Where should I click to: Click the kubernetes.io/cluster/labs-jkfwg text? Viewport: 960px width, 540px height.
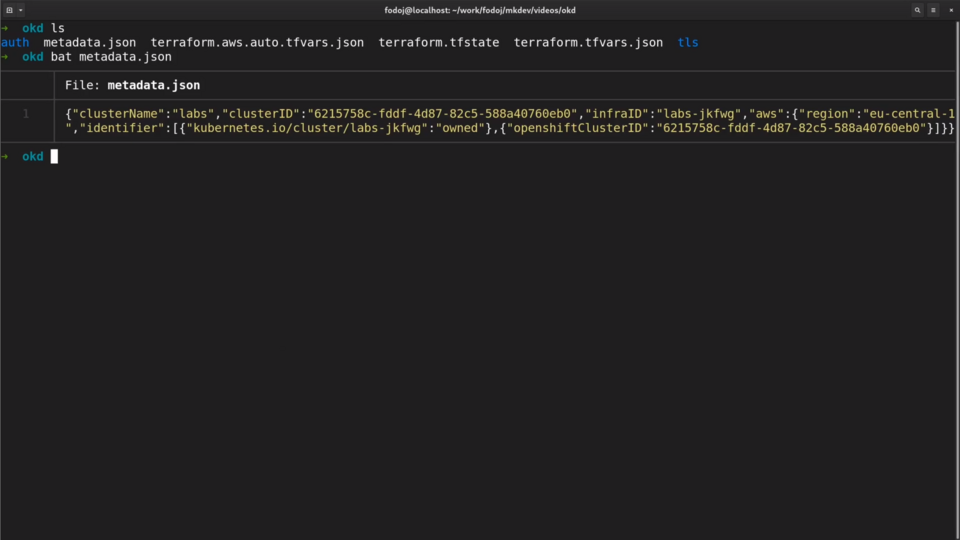coord(307,128)
